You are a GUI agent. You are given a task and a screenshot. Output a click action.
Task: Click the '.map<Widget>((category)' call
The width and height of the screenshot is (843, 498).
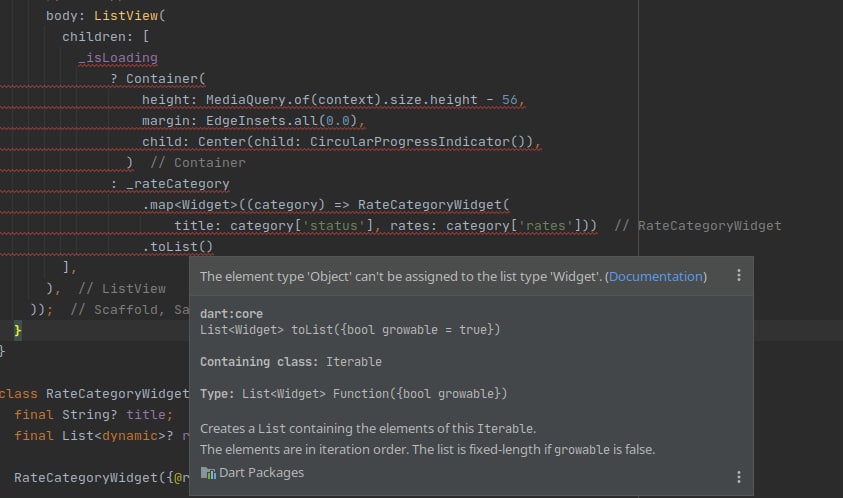(233, 205)
